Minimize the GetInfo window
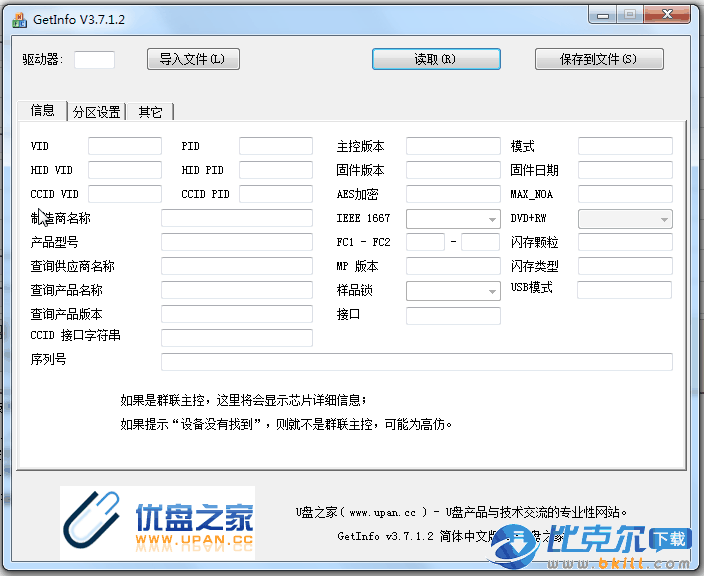 point(603,16)
